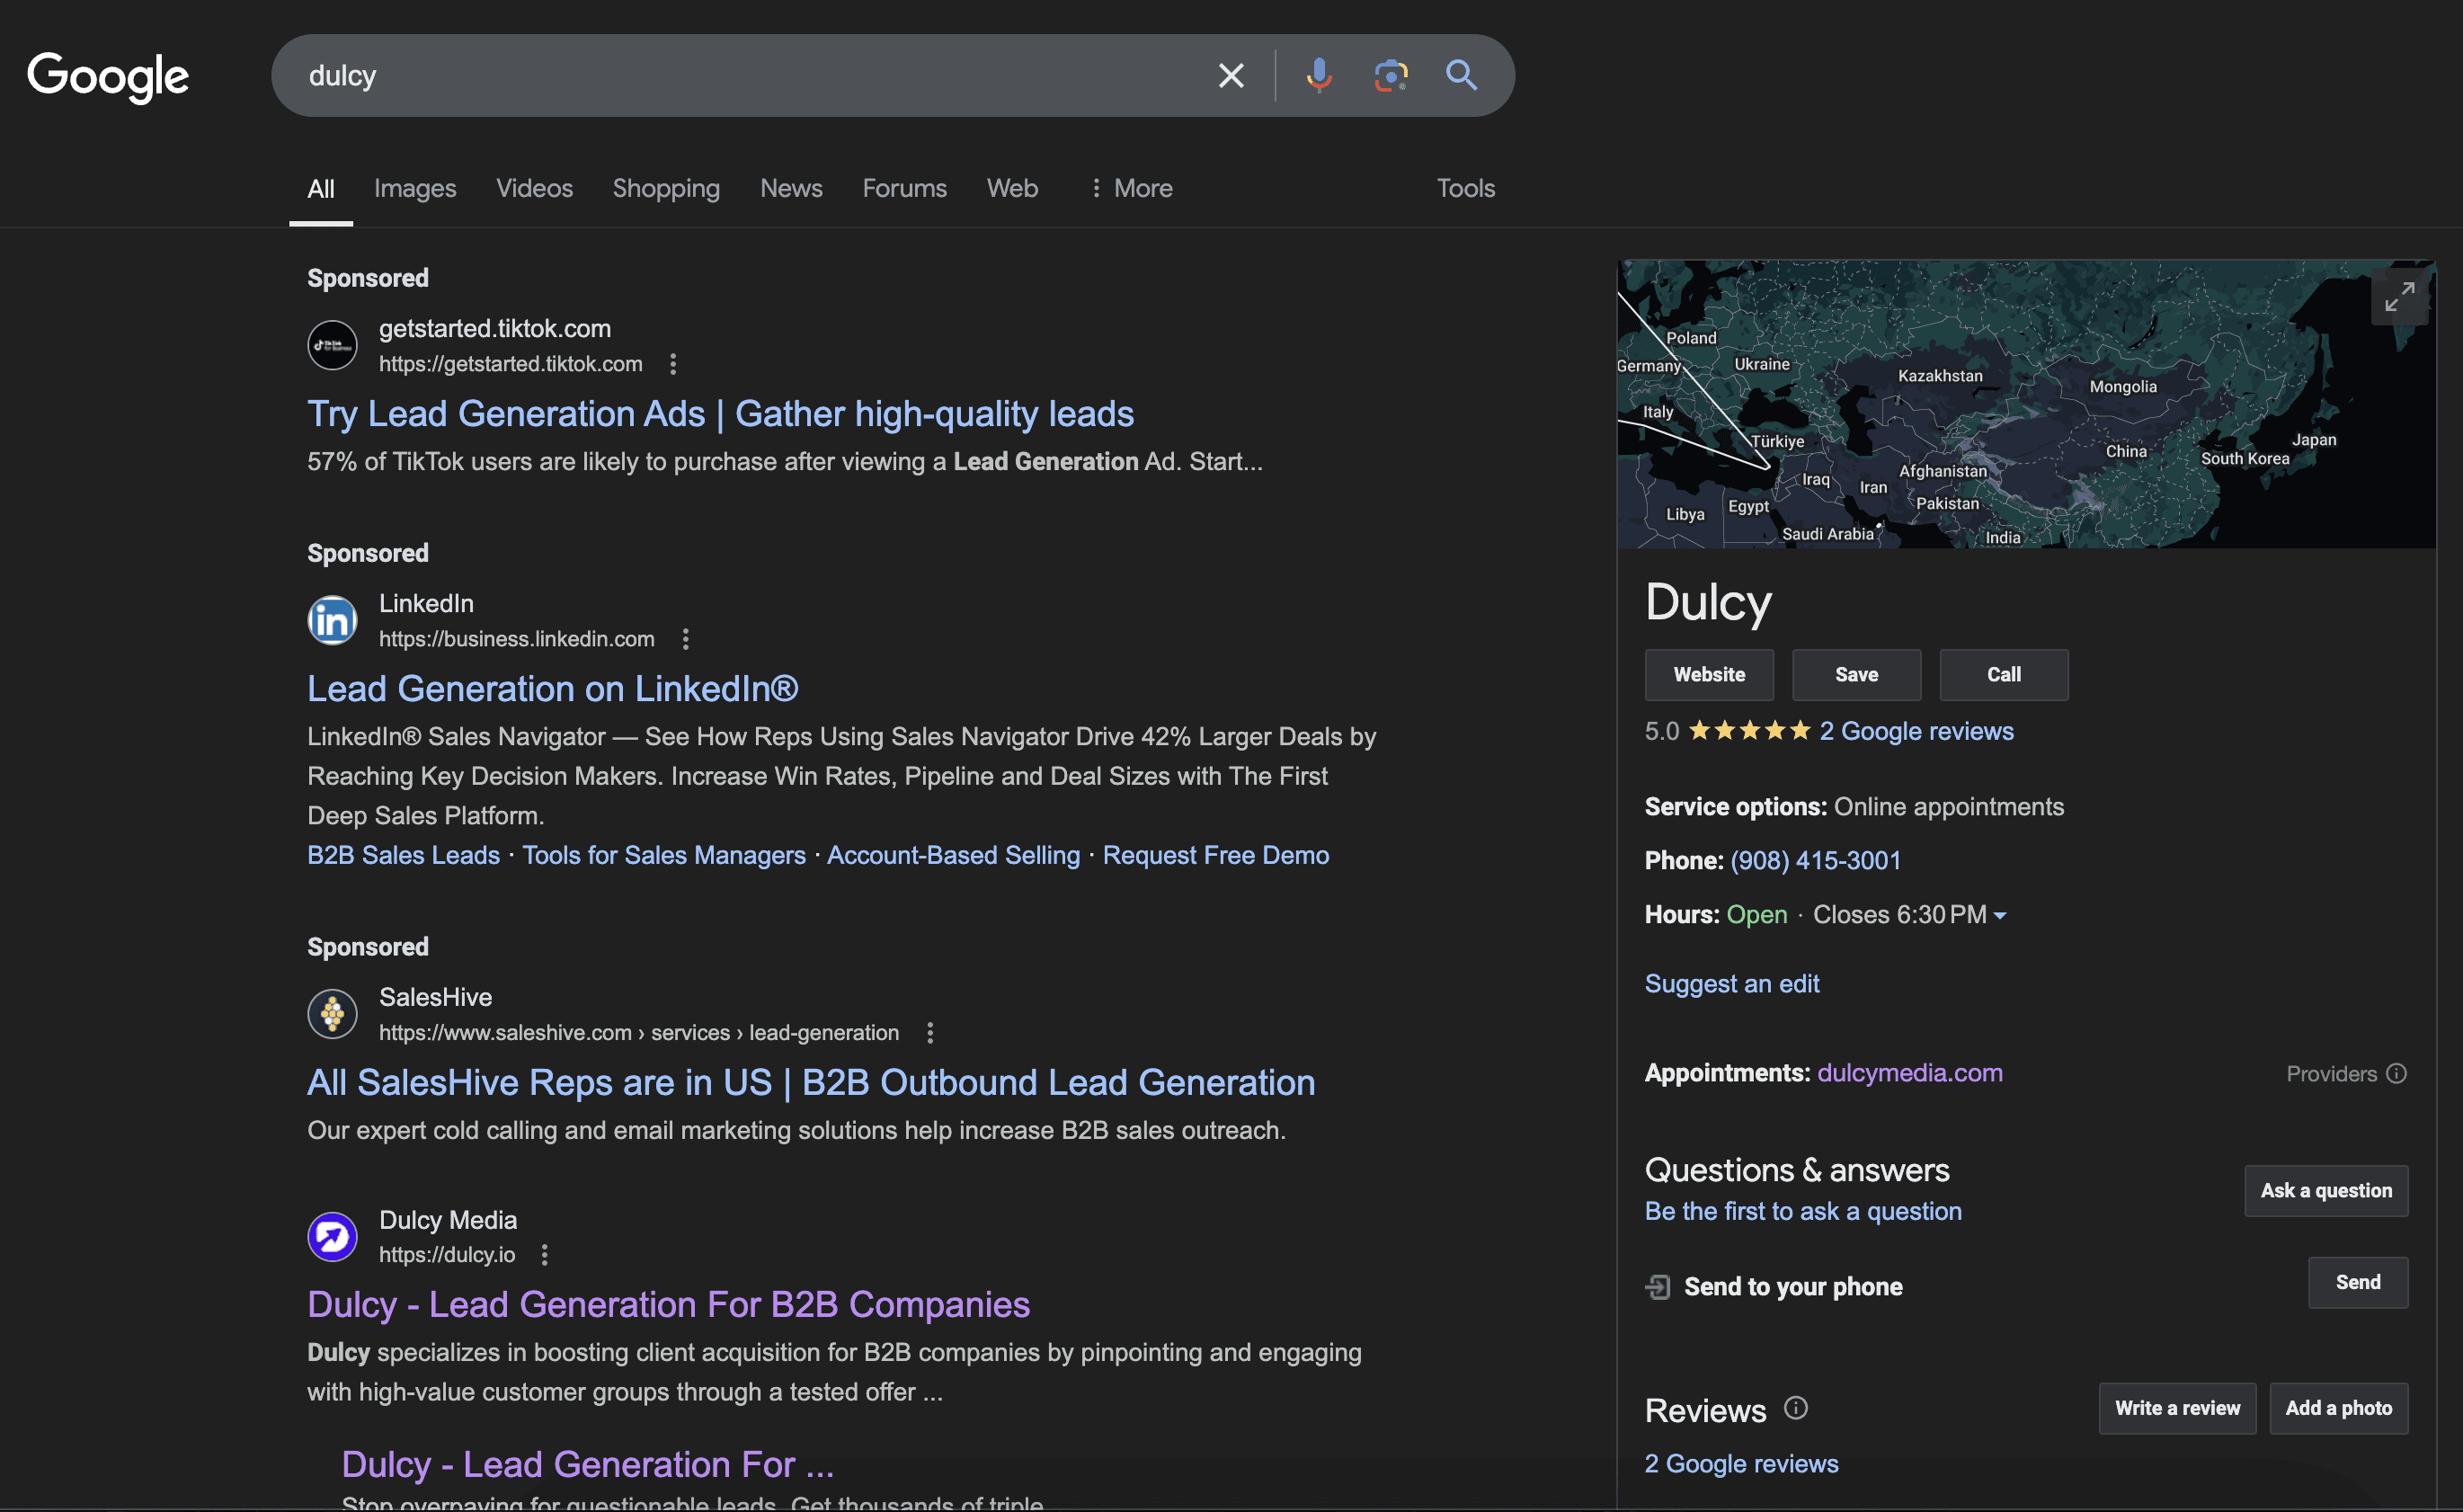Viewport: 2463px width, 1512px height.
Task: Switch to the Images tab
Action: pyautogui.click(x=415, y=188)
